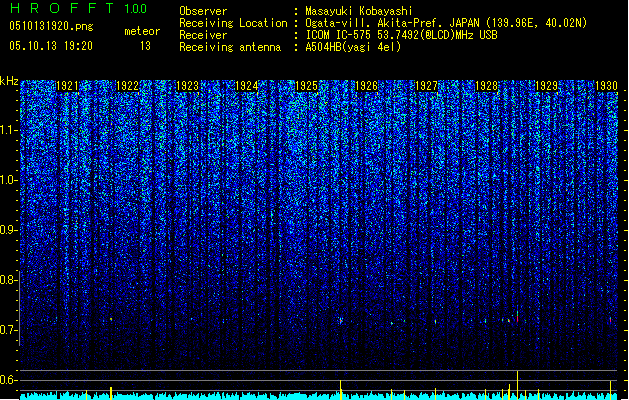Click the 1.1 kHz axis label
The height and width of the screenshot is (400, 629).
pos(9,130)
